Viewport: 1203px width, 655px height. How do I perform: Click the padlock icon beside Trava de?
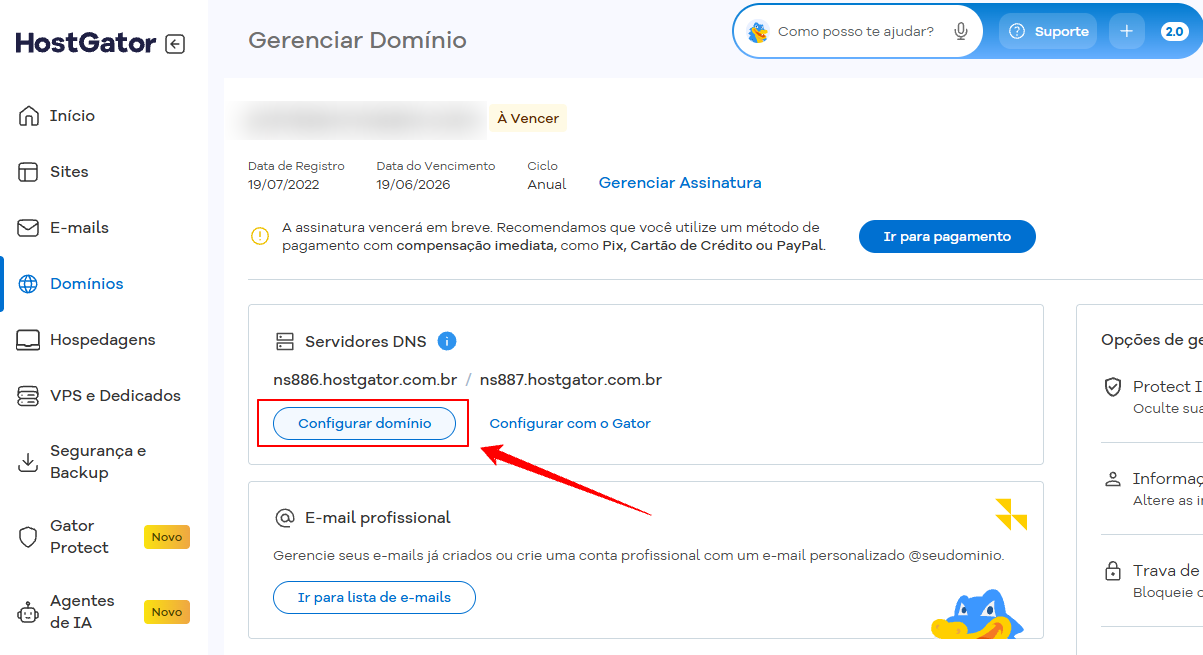pos(1112,571)
